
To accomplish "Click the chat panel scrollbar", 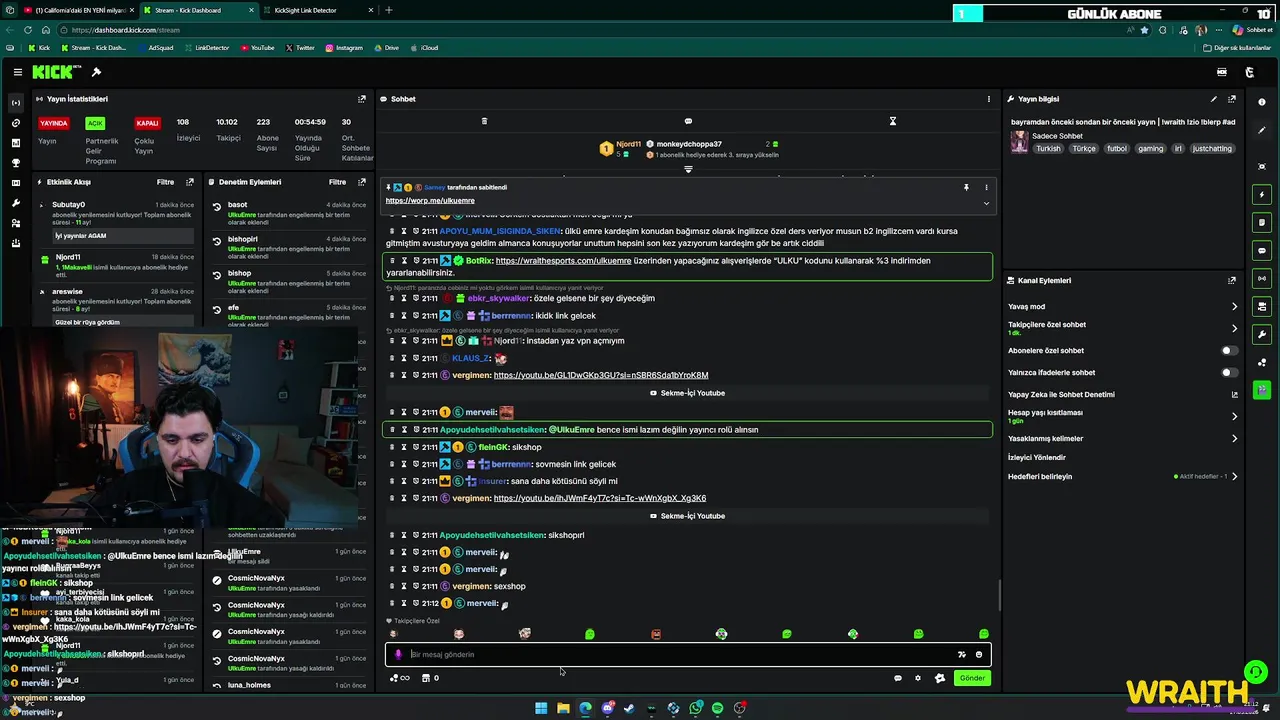I will tap(999, 596).
